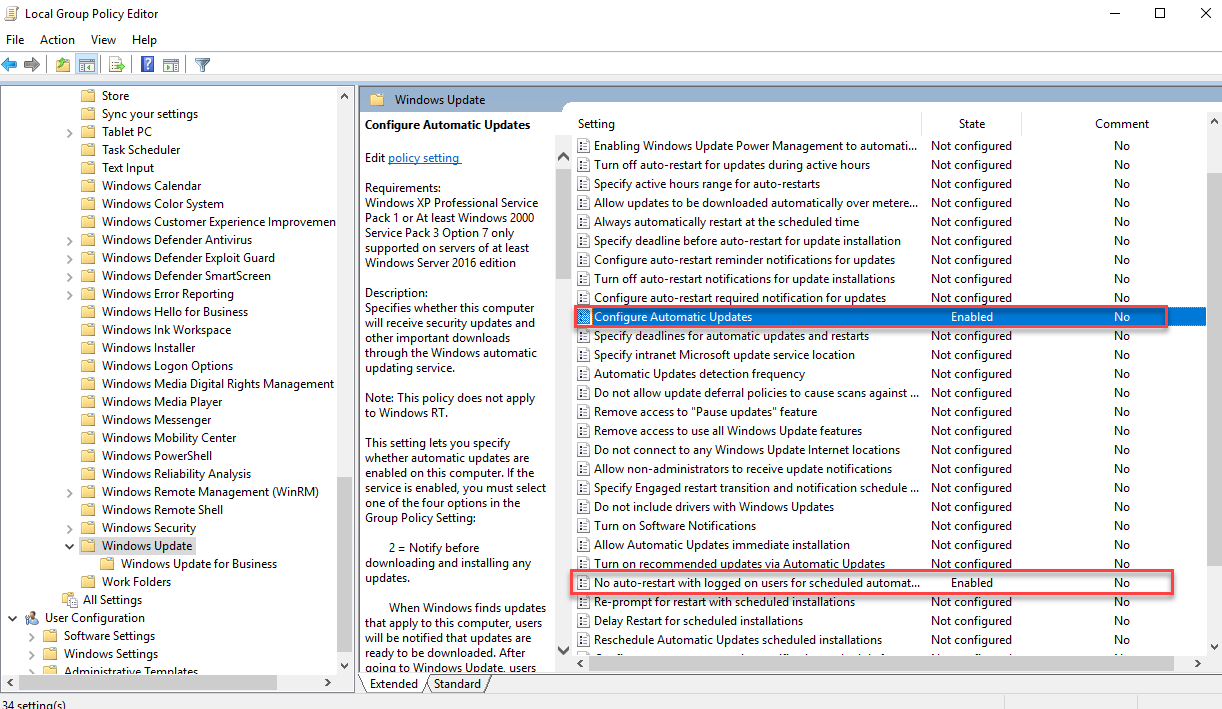Image resolution: width=1222 pixels, height=709 pixels.
Task: Click the All Settings tree icon
Action: pos(70,600)
